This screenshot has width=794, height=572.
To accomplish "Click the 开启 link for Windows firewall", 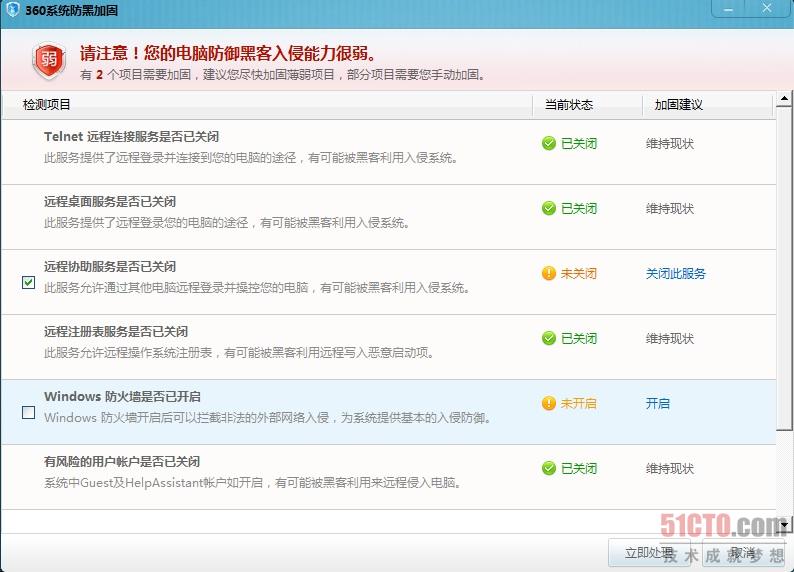I will (658, 403).
